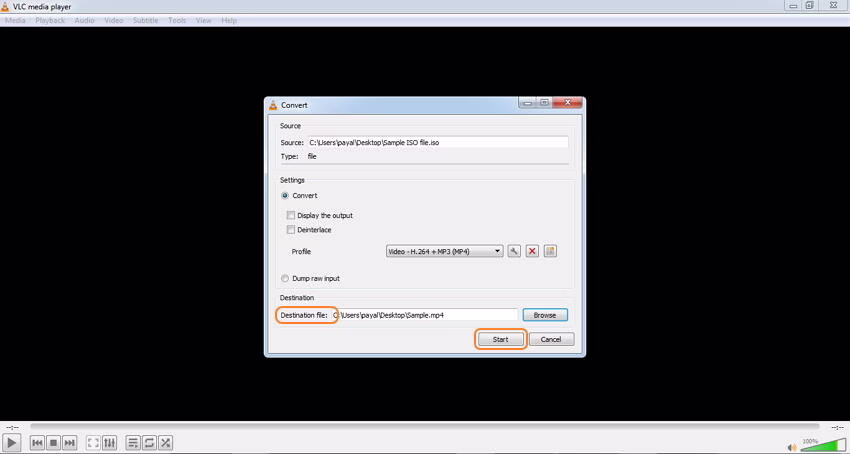This screenshot has width=850, height=454.
Task: Open the View menu
Action: 204,21
